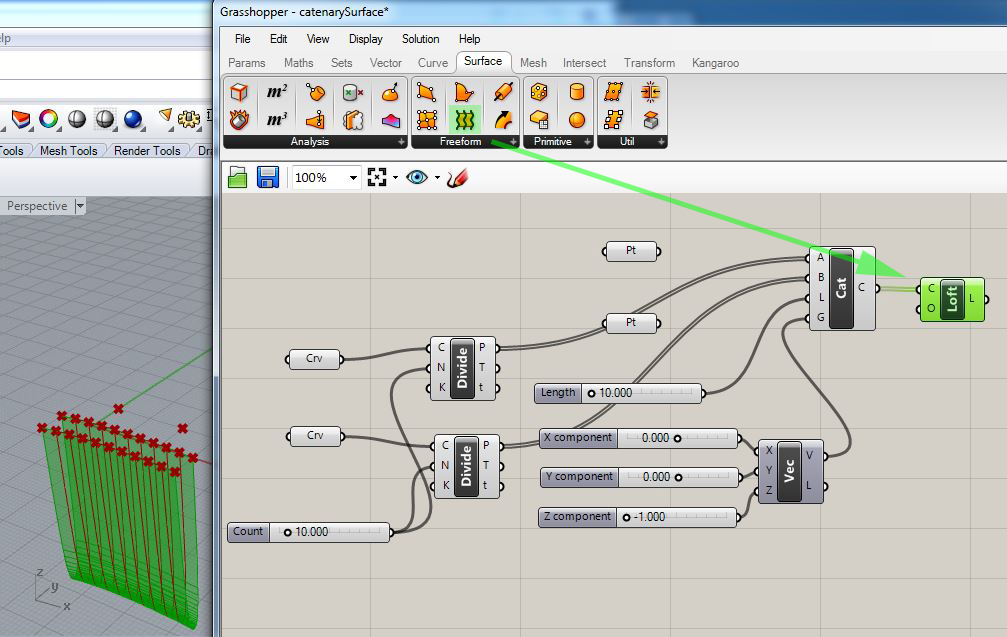Click the Save file floppy disk icon
The width and height of the screenshot is (1007, 637).
268,177
